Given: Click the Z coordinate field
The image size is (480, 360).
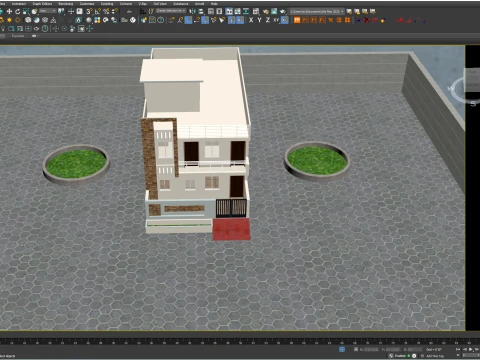Looking at the screenshot, I should [415, 350].
